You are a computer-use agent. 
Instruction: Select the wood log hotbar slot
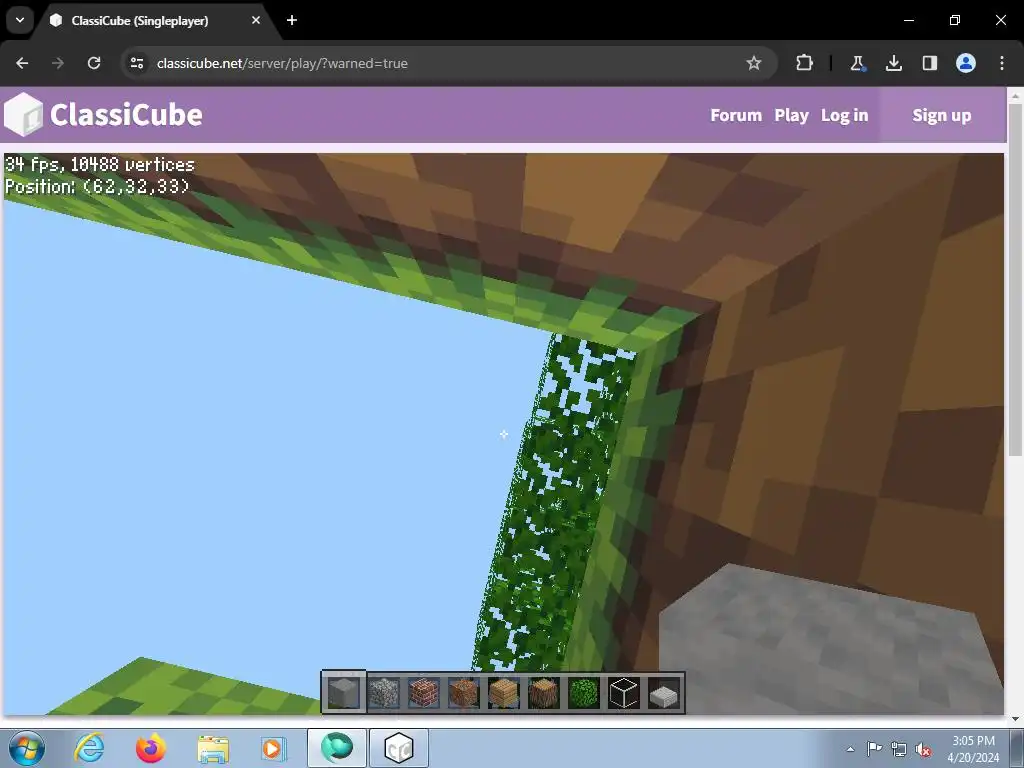543,692
